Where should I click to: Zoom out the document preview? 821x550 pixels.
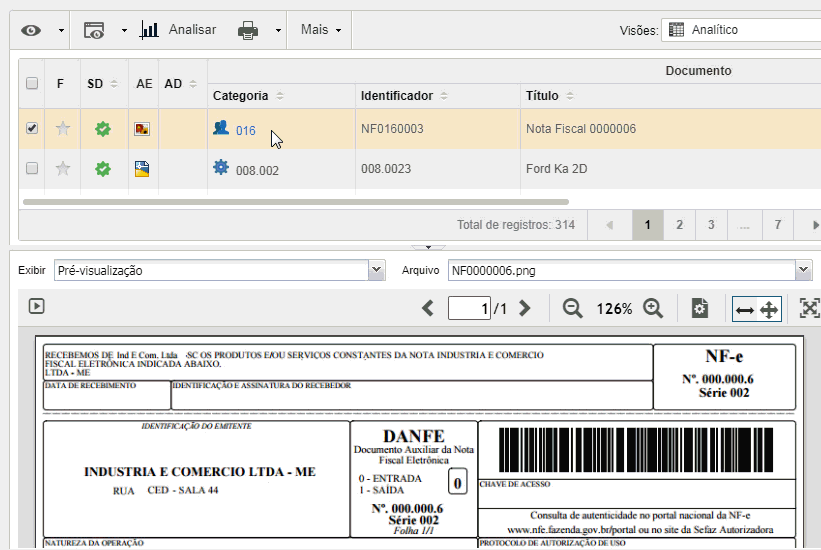pos(572,309)
